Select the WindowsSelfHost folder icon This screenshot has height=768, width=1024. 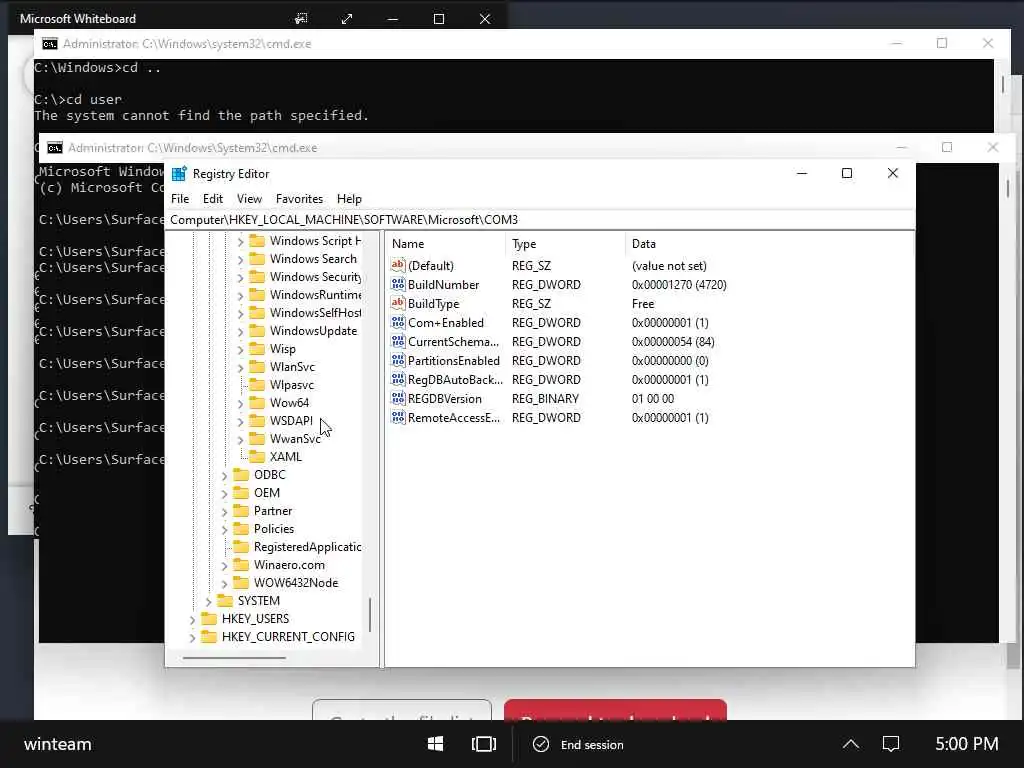257,313
